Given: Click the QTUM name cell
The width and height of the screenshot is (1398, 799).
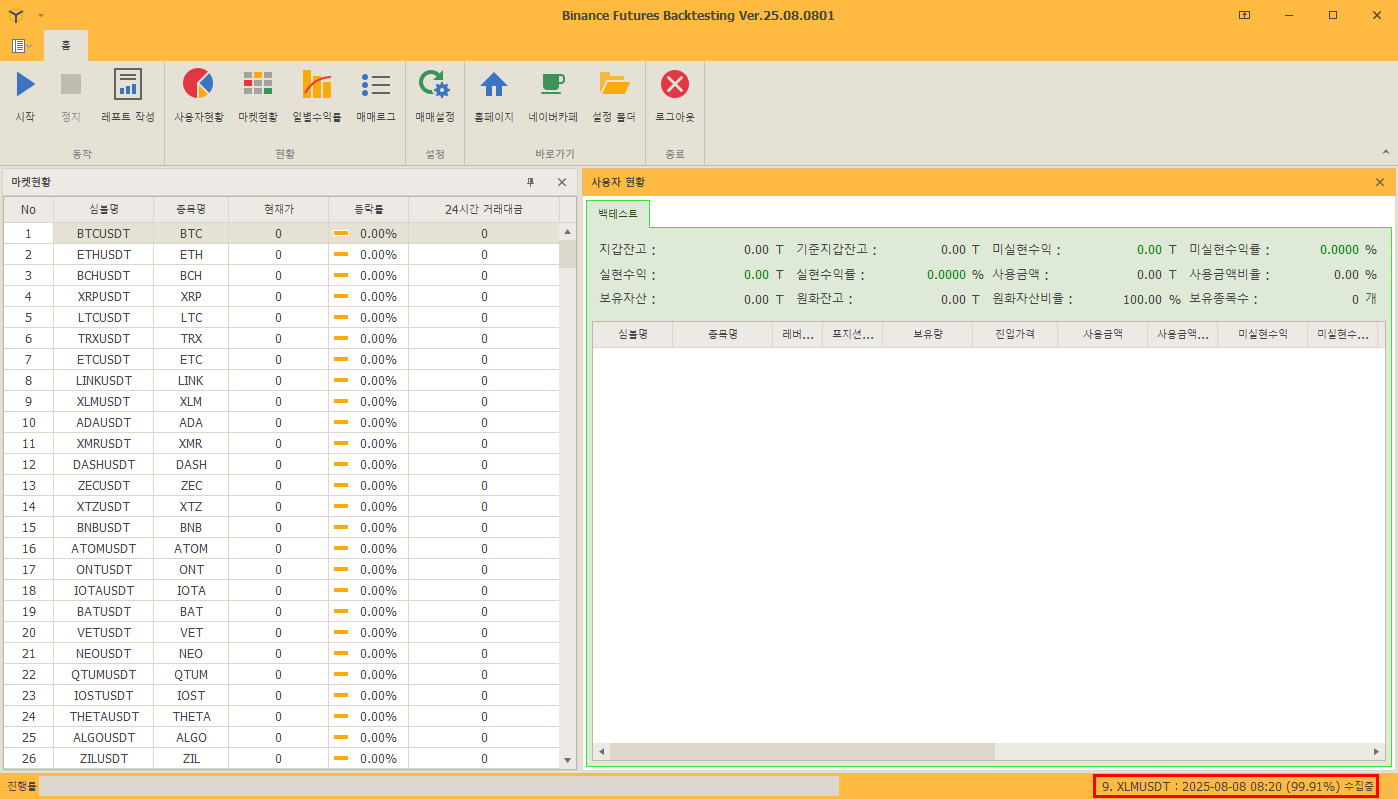Looking at the screenshot, I should point(191,674).
